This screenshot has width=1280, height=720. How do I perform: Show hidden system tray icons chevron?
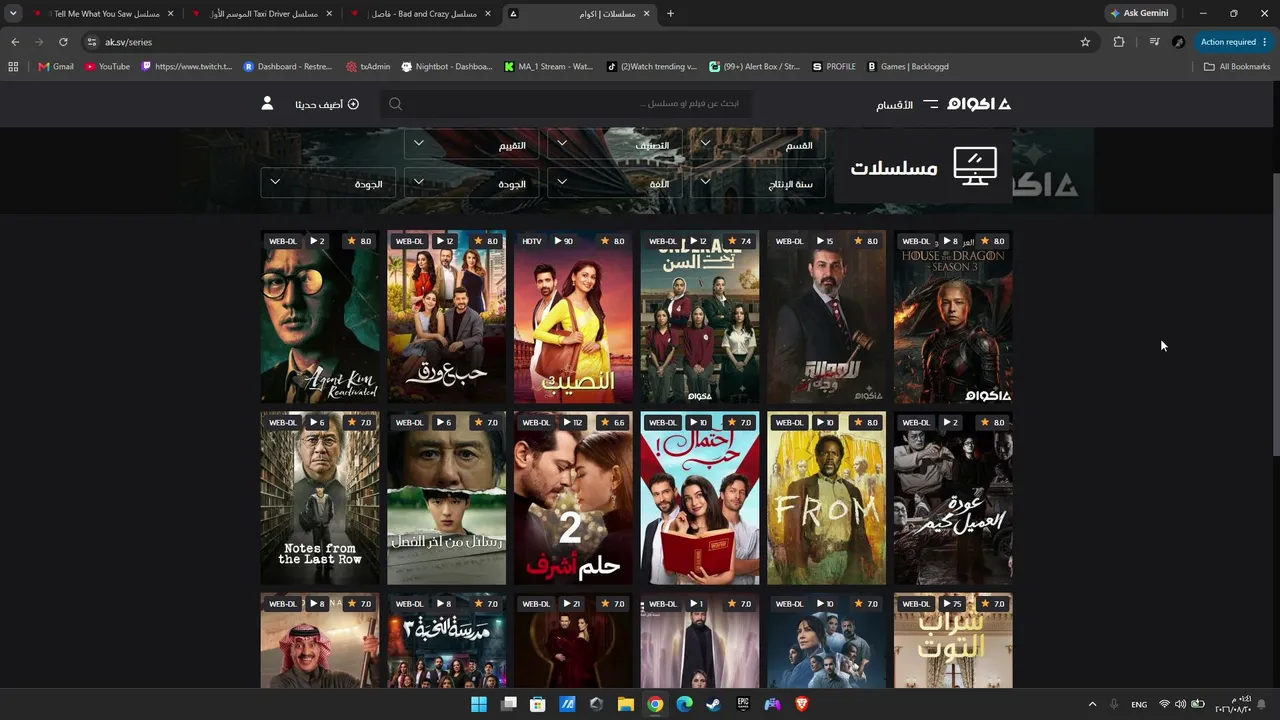(1092, 704)
